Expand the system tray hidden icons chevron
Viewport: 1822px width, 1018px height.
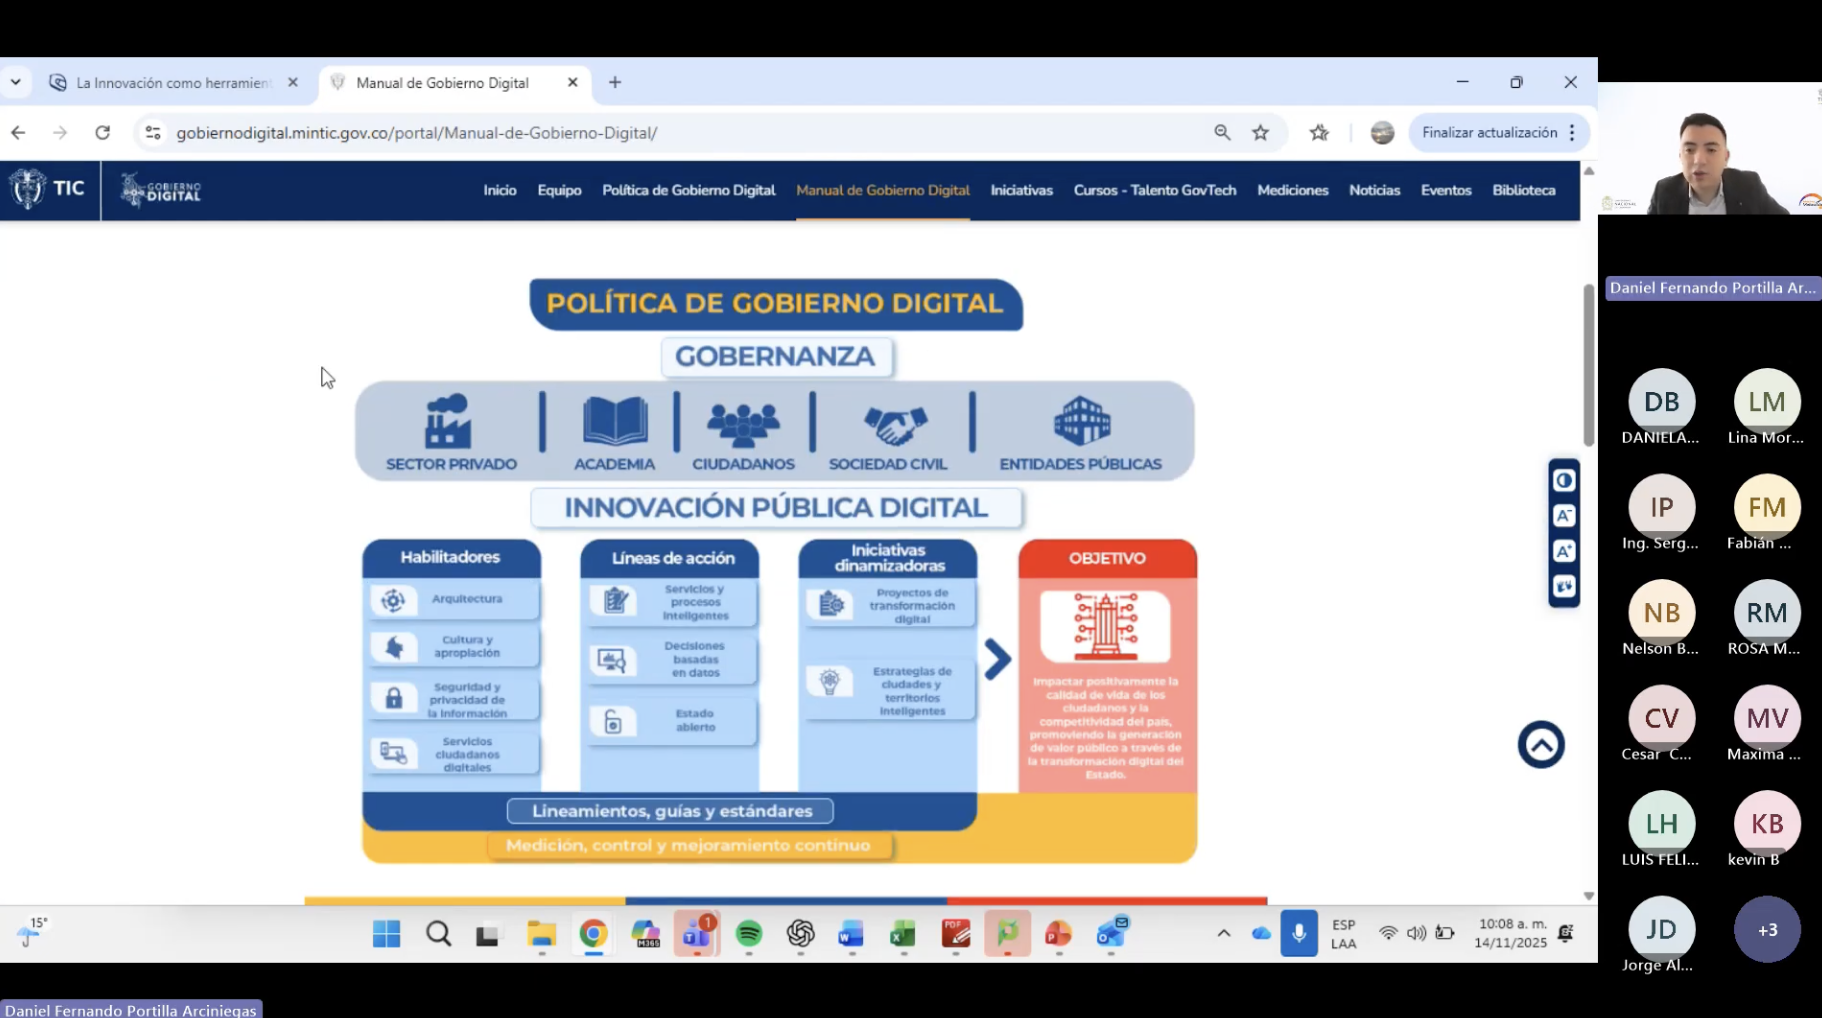[x=1223, y=934]
